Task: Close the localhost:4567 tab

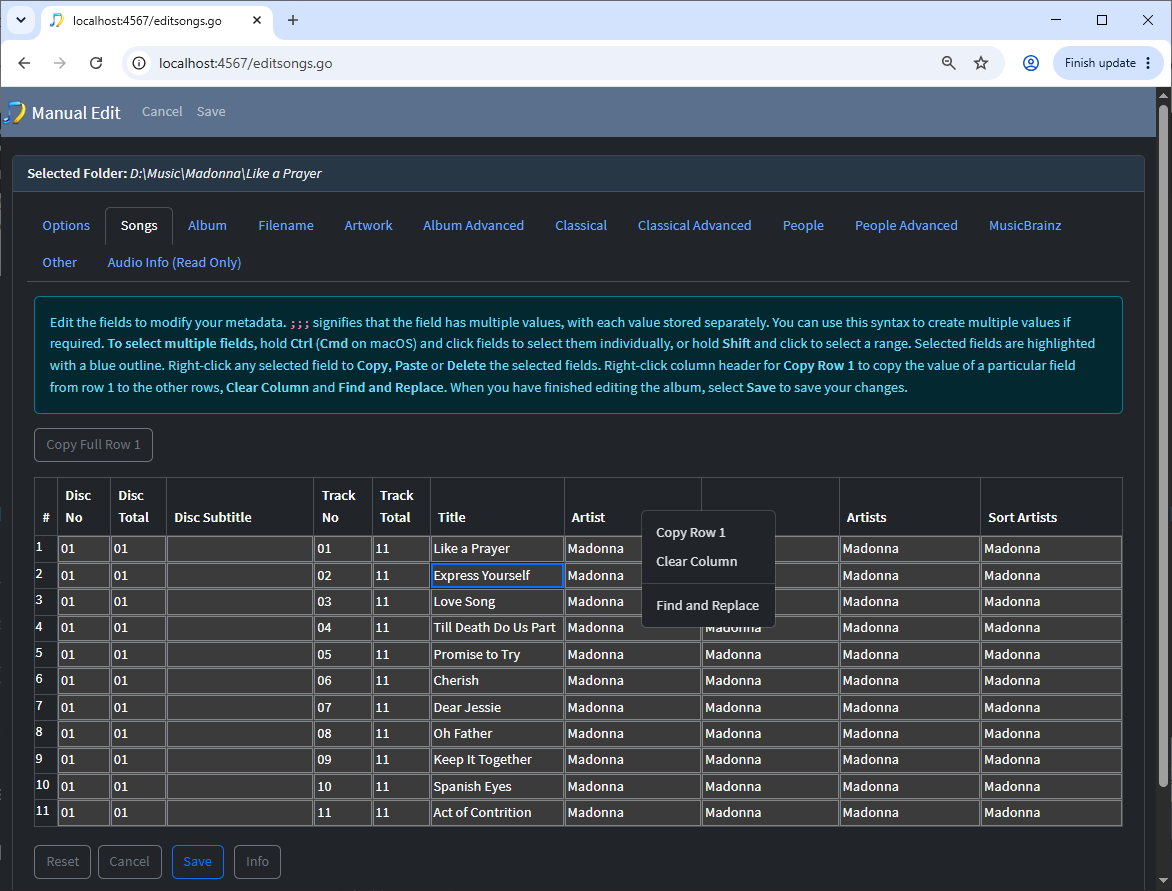Action: [257, 20]
